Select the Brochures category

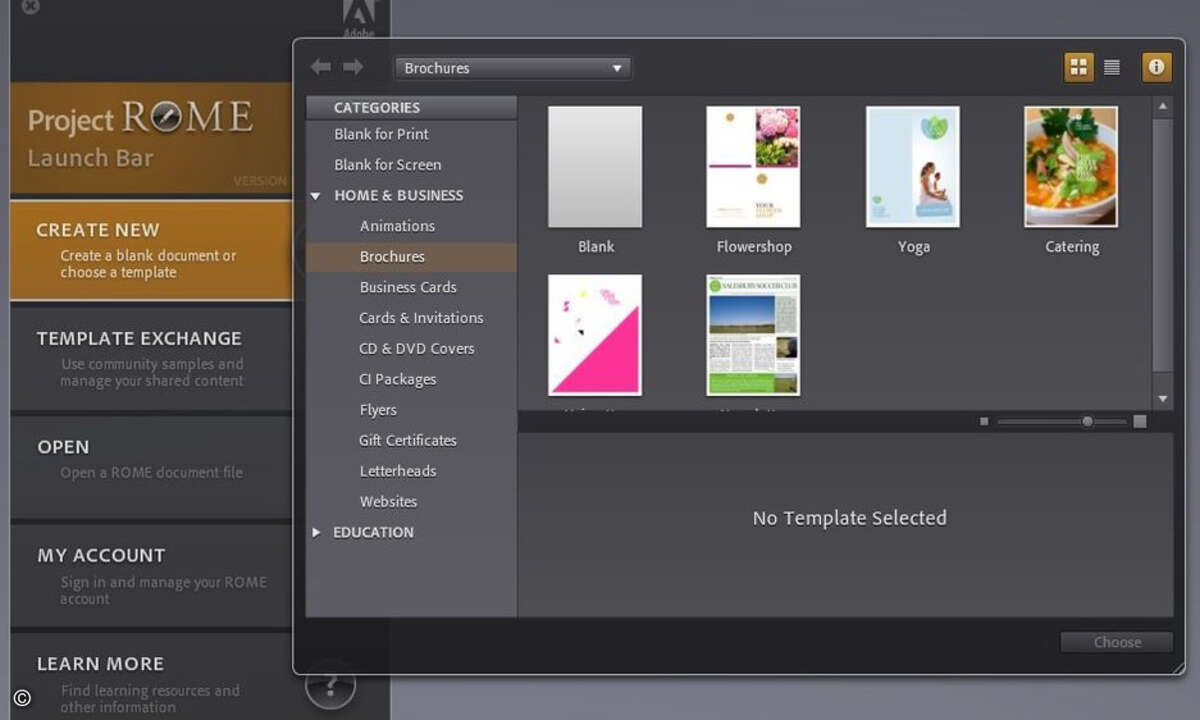tap(411, 257)
